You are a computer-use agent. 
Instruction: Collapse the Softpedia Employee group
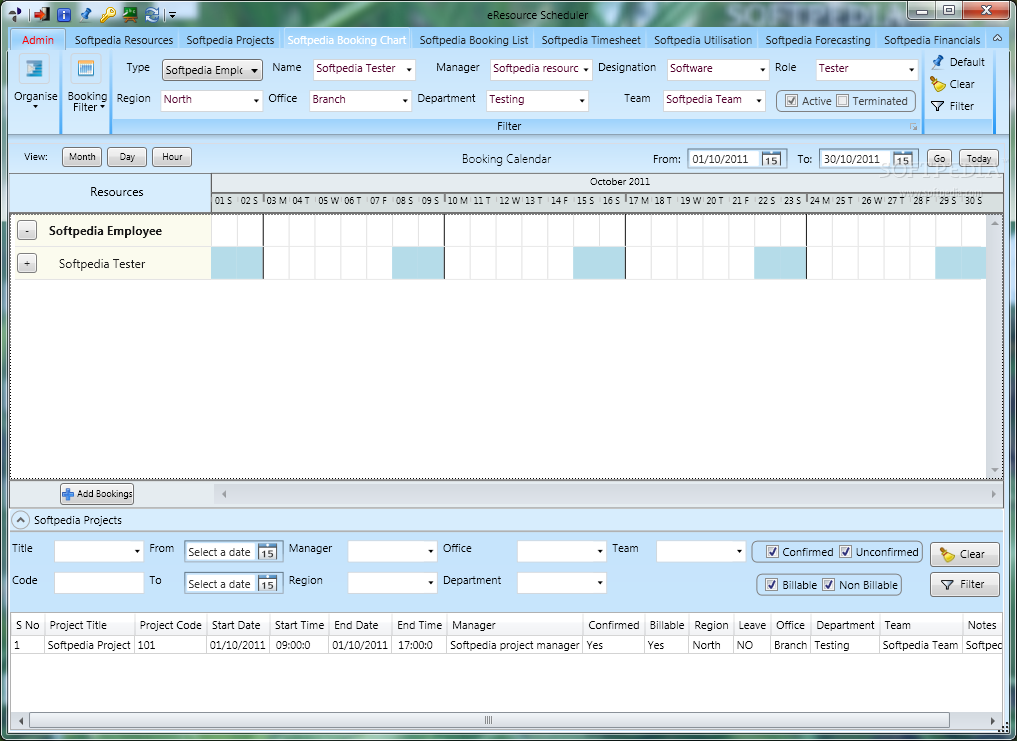(27, 230)
